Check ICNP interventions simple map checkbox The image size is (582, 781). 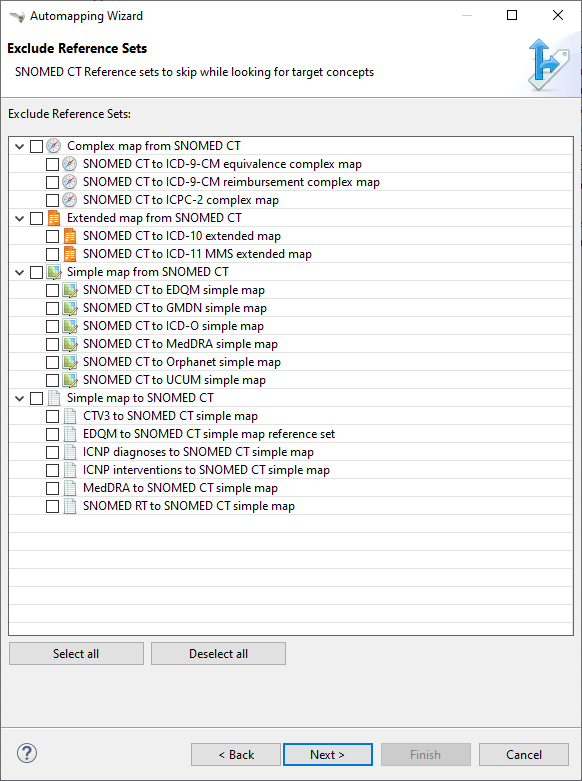[52, 471]
